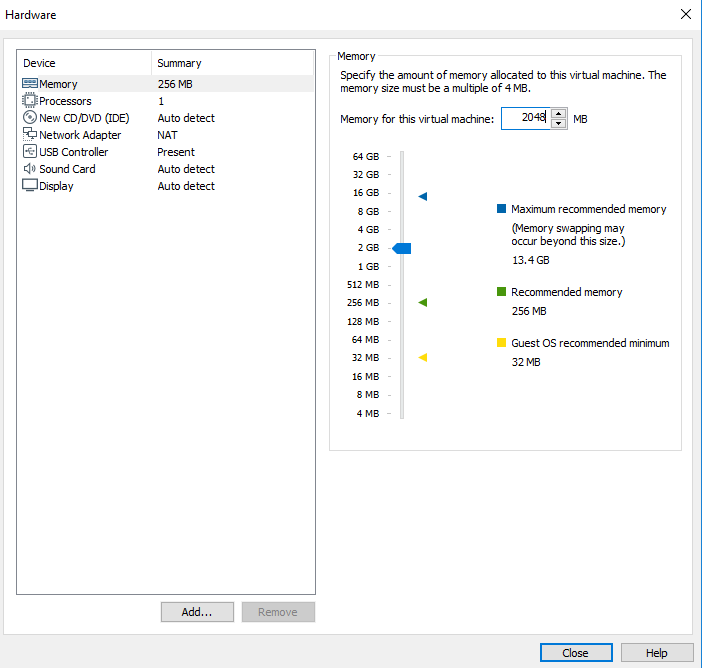
Task: Select the Processors chip icon
Action: point(30,100)
